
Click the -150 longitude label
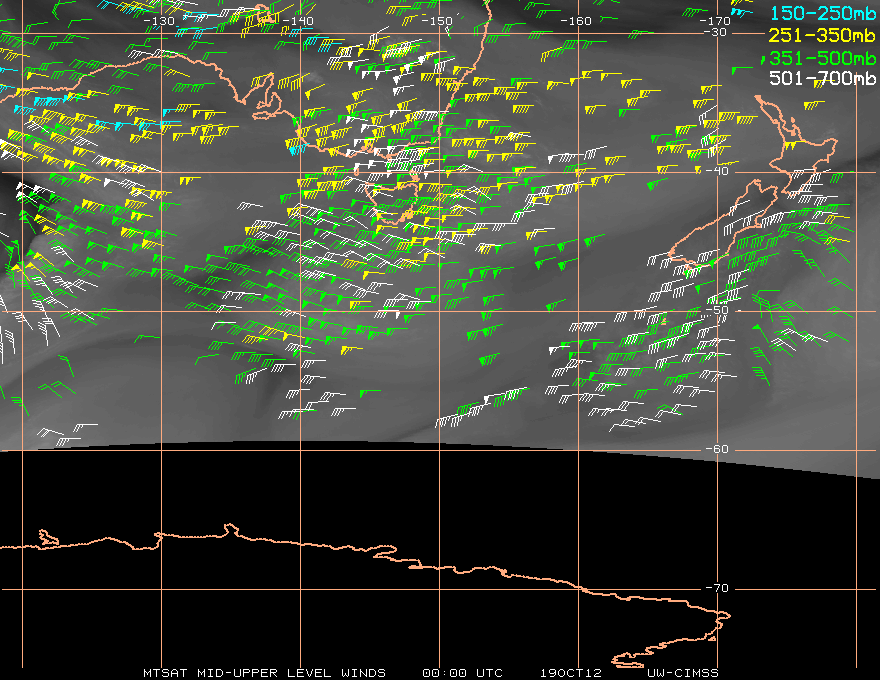[x=437, y=21]
